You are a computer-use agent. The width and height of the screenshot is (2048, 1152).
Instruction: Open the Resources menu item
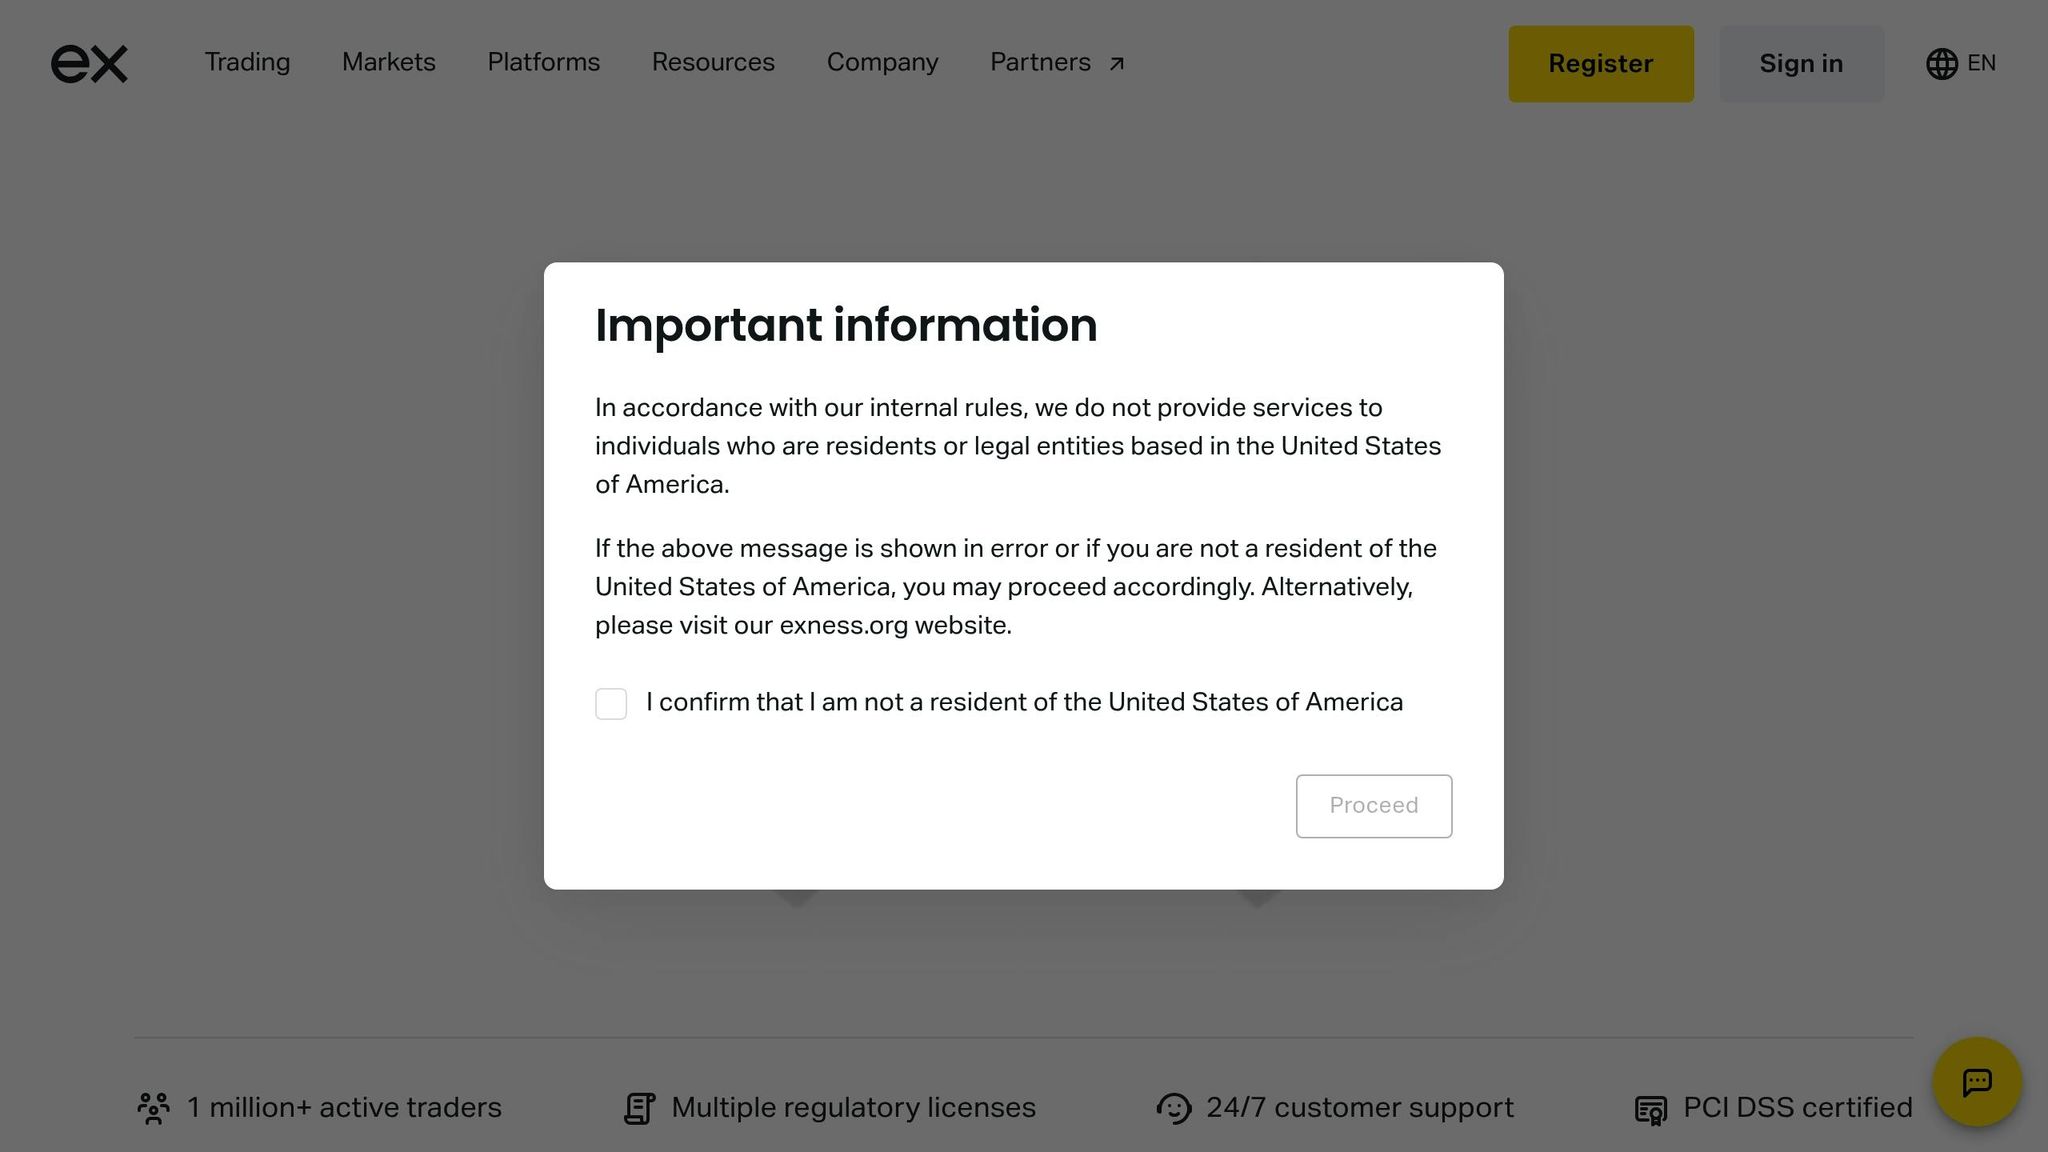(x=713, y=62)
